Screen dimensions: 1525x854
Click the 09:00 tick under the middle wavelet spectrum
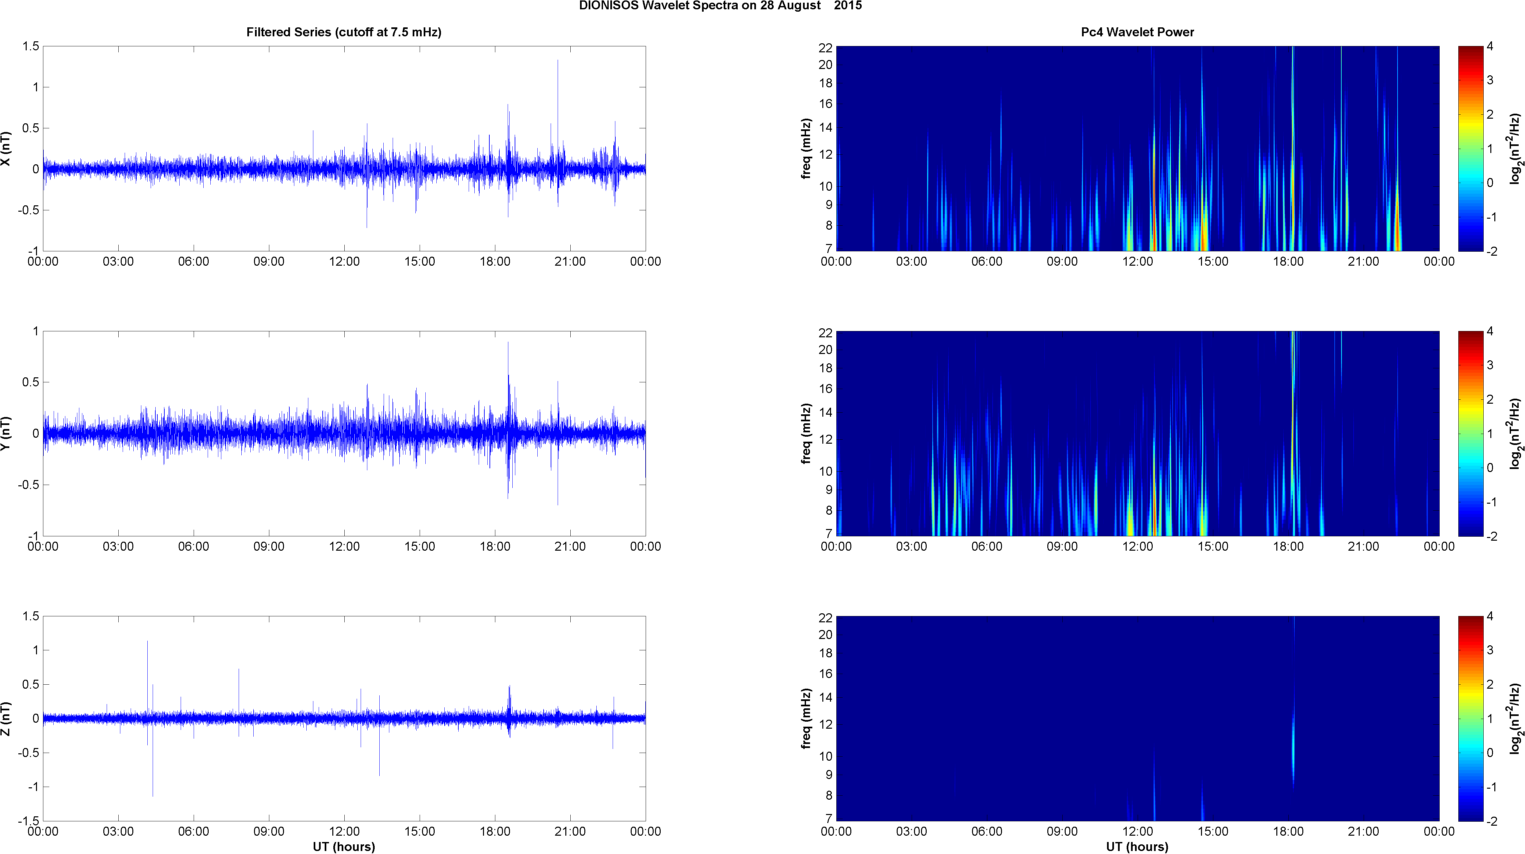(x=1062, y=547)
